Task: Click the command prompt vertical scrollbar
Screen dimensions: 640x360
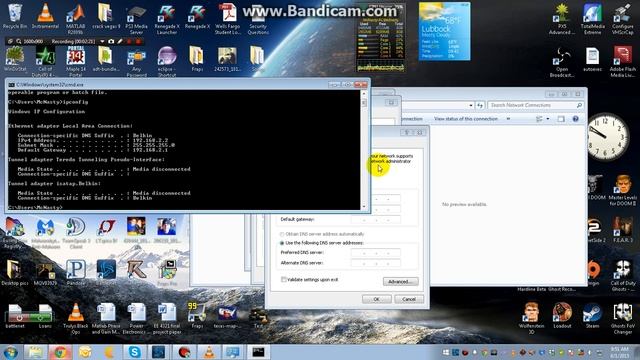Action: click(364, 150)
